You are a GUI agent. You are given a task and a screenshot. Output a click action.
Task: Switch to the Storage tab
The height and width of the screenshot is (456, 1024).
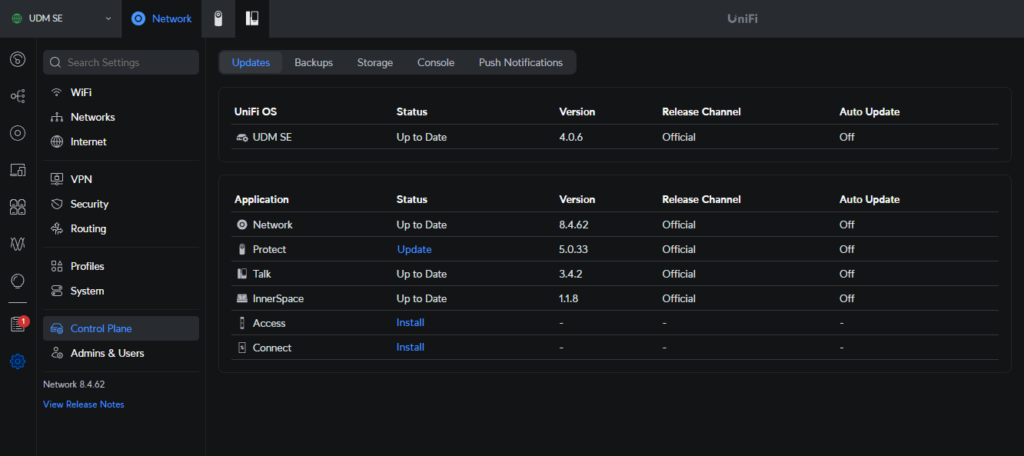pos(375,63)
